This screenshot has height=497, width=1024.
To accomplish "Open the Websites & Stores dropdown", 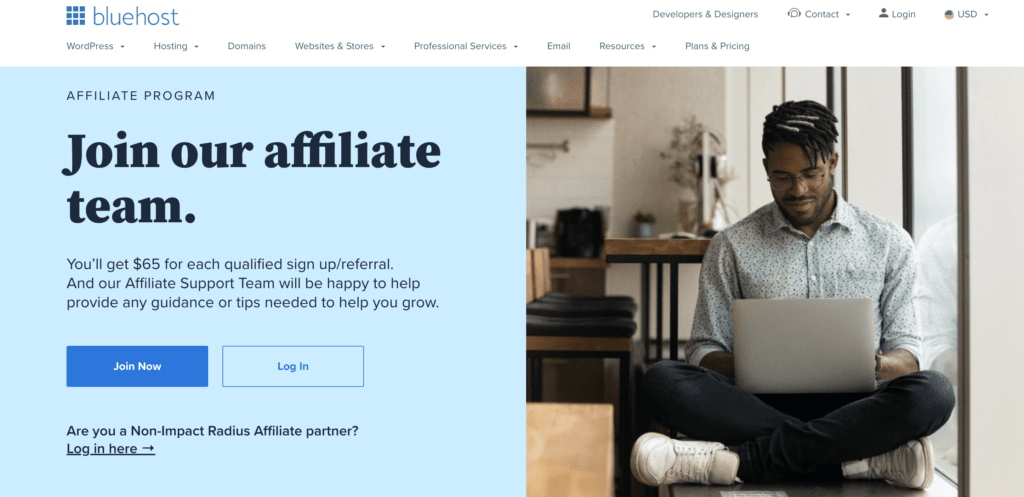I will click(x=340, y=46).
